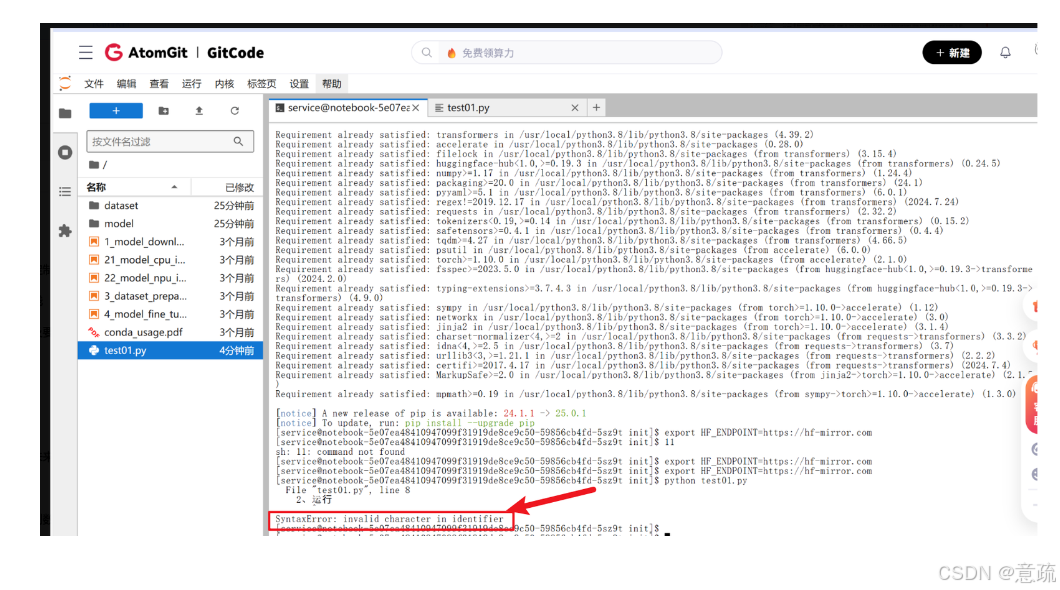This screenshot has height=590, width=1060.
Task: Select the 21_model_cpu_i... notebook file
Action: point(170,260)
